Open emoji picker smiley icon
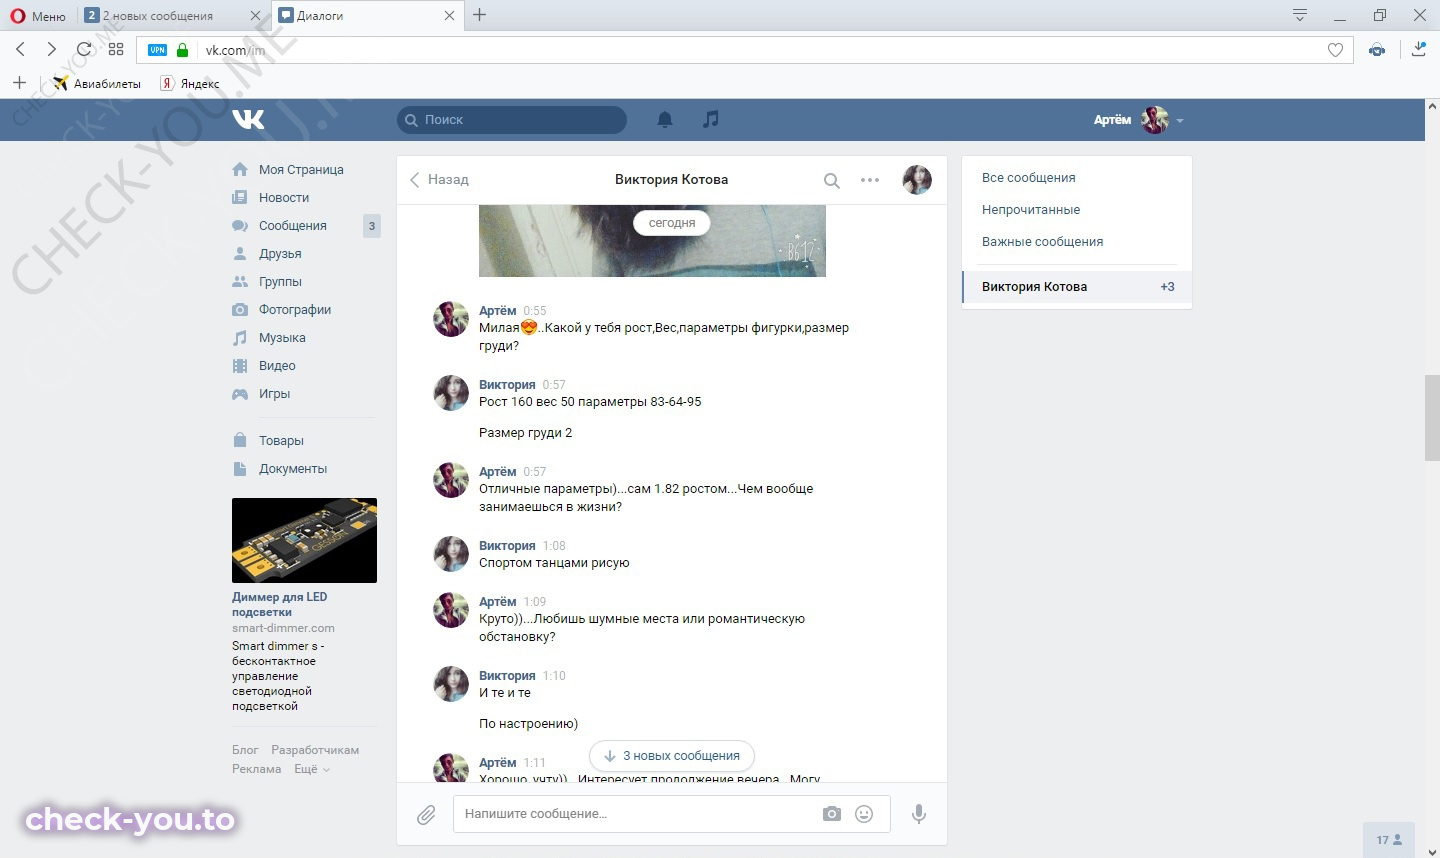1440x858 pixels. [x=864, y=814]
